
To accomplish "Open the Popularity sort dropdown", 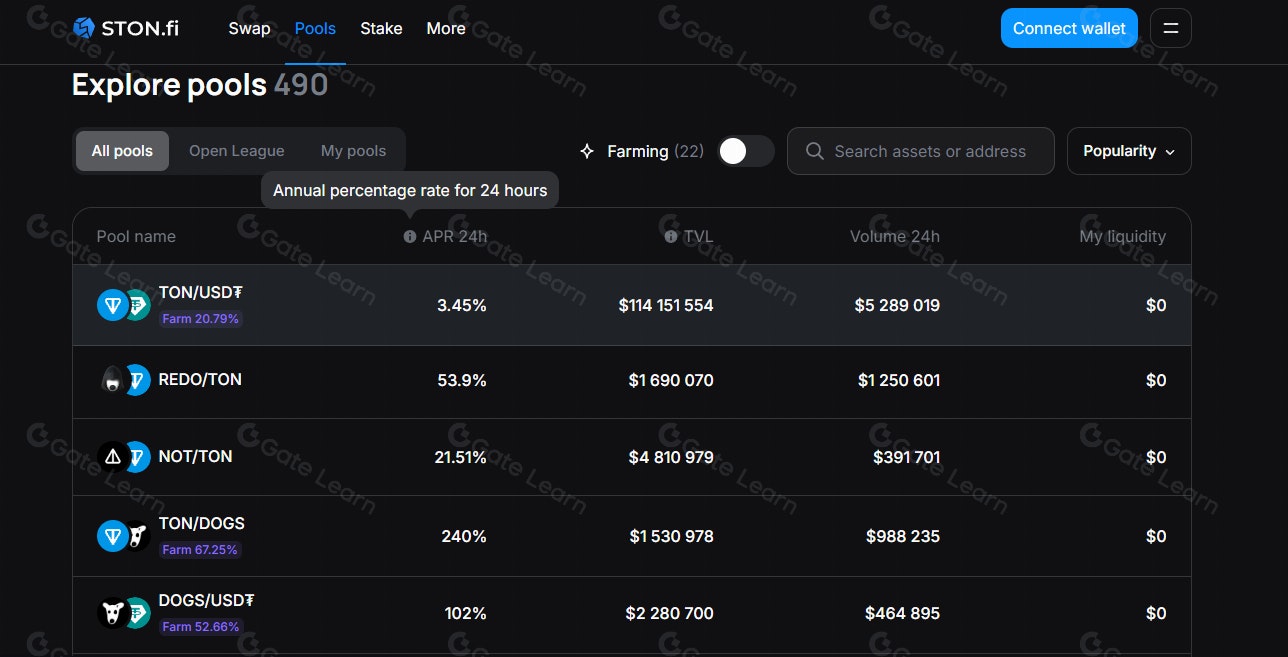I will point(1128,151).
